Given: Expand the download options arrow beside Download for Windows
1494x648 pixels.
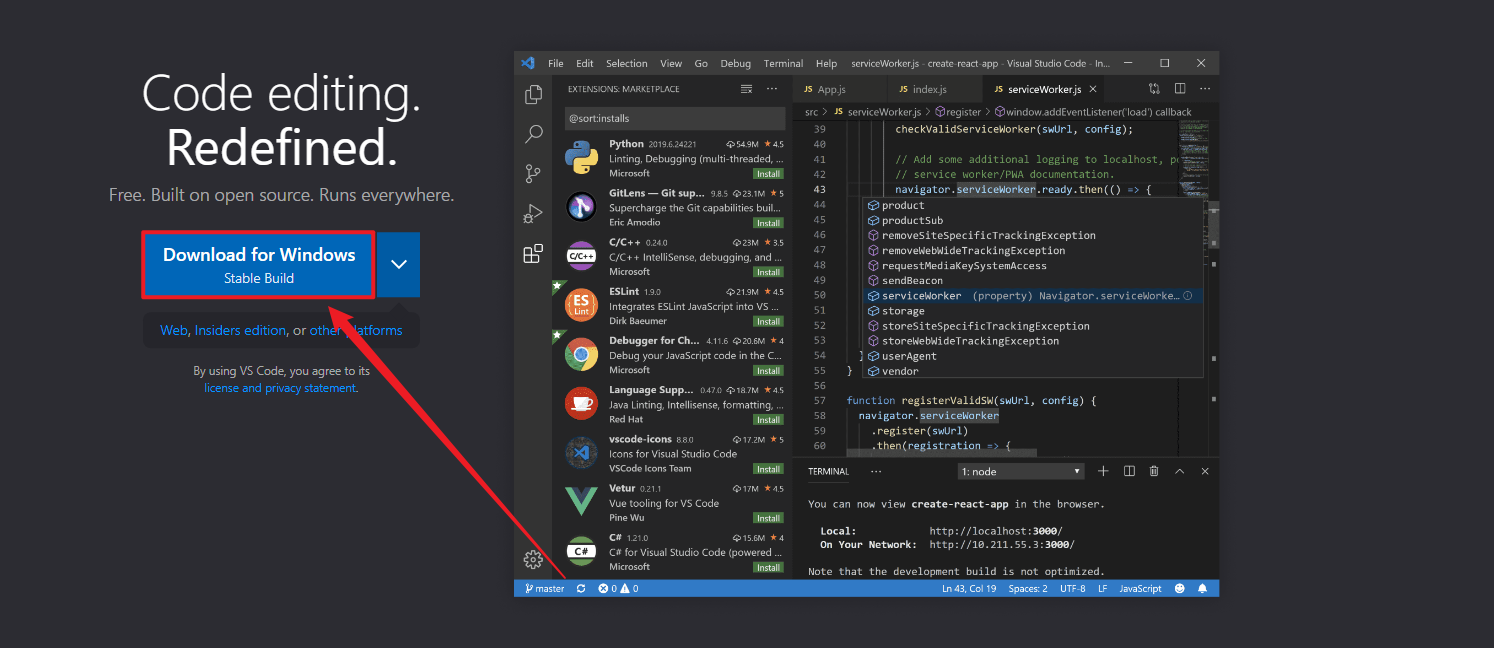Looking at the screenshot, I should 399,265.
